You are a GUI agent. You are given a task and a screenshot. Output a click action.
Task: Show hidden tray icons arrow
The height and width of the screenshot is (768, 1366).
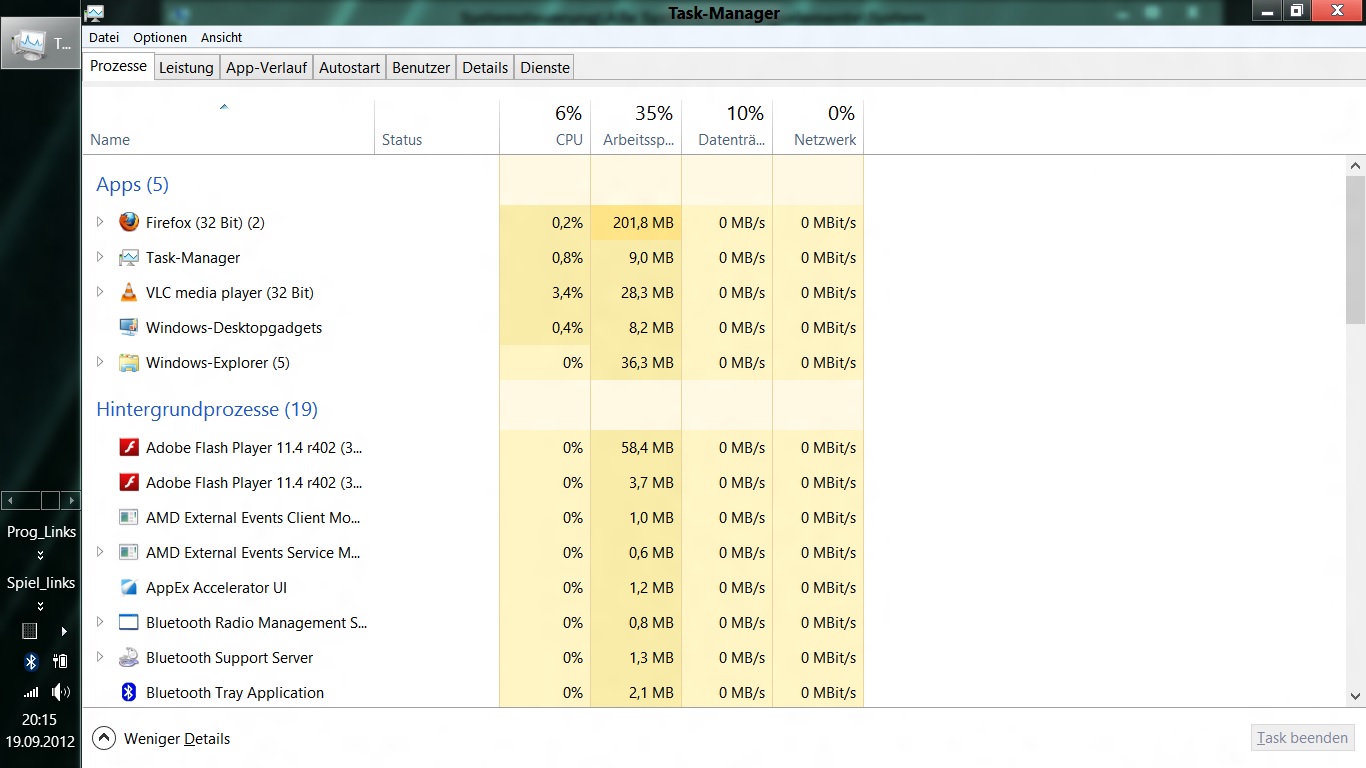(x=64, y=631)
